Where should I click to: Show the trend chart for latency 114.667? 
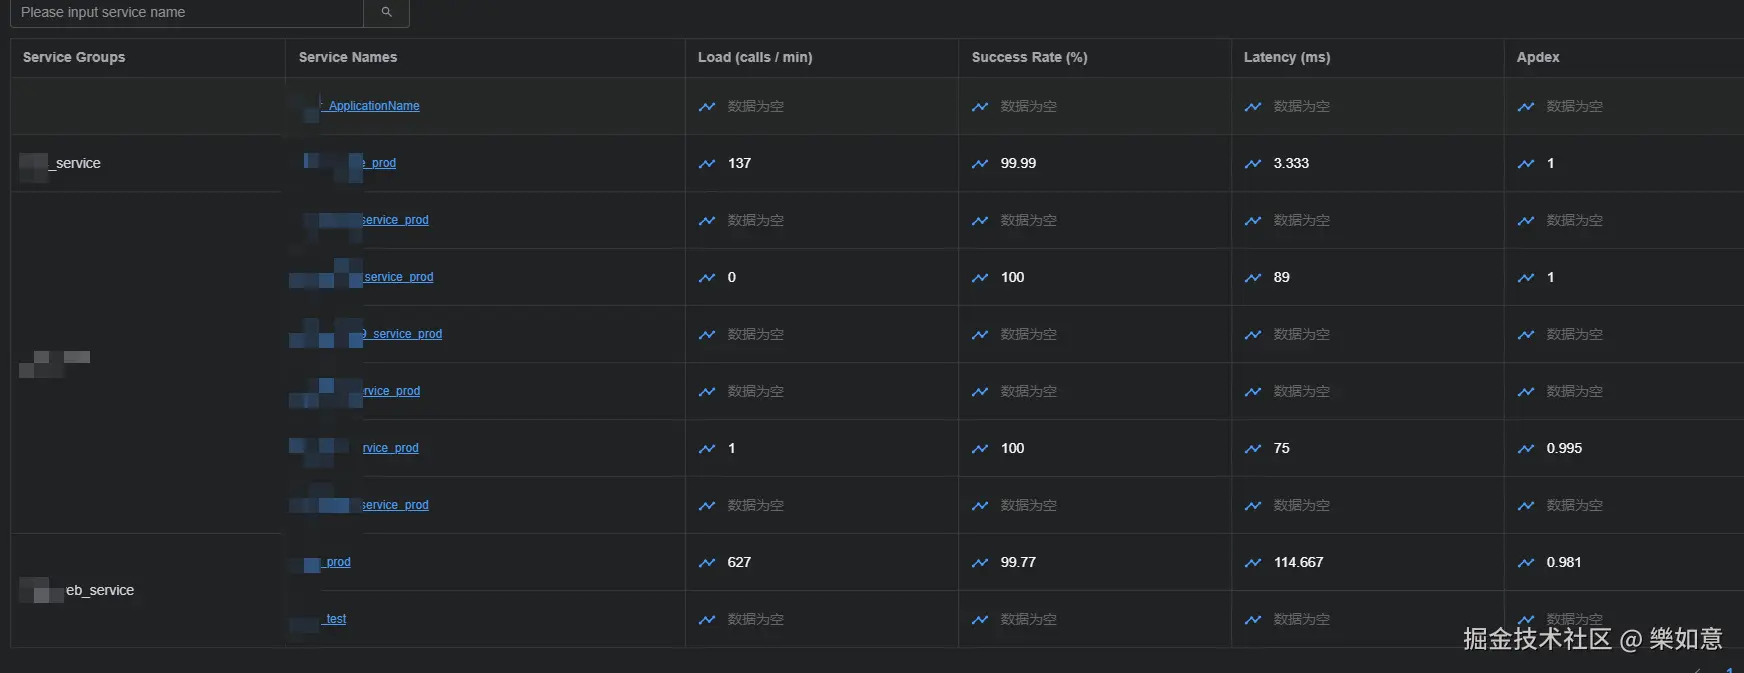[1253, 562]
